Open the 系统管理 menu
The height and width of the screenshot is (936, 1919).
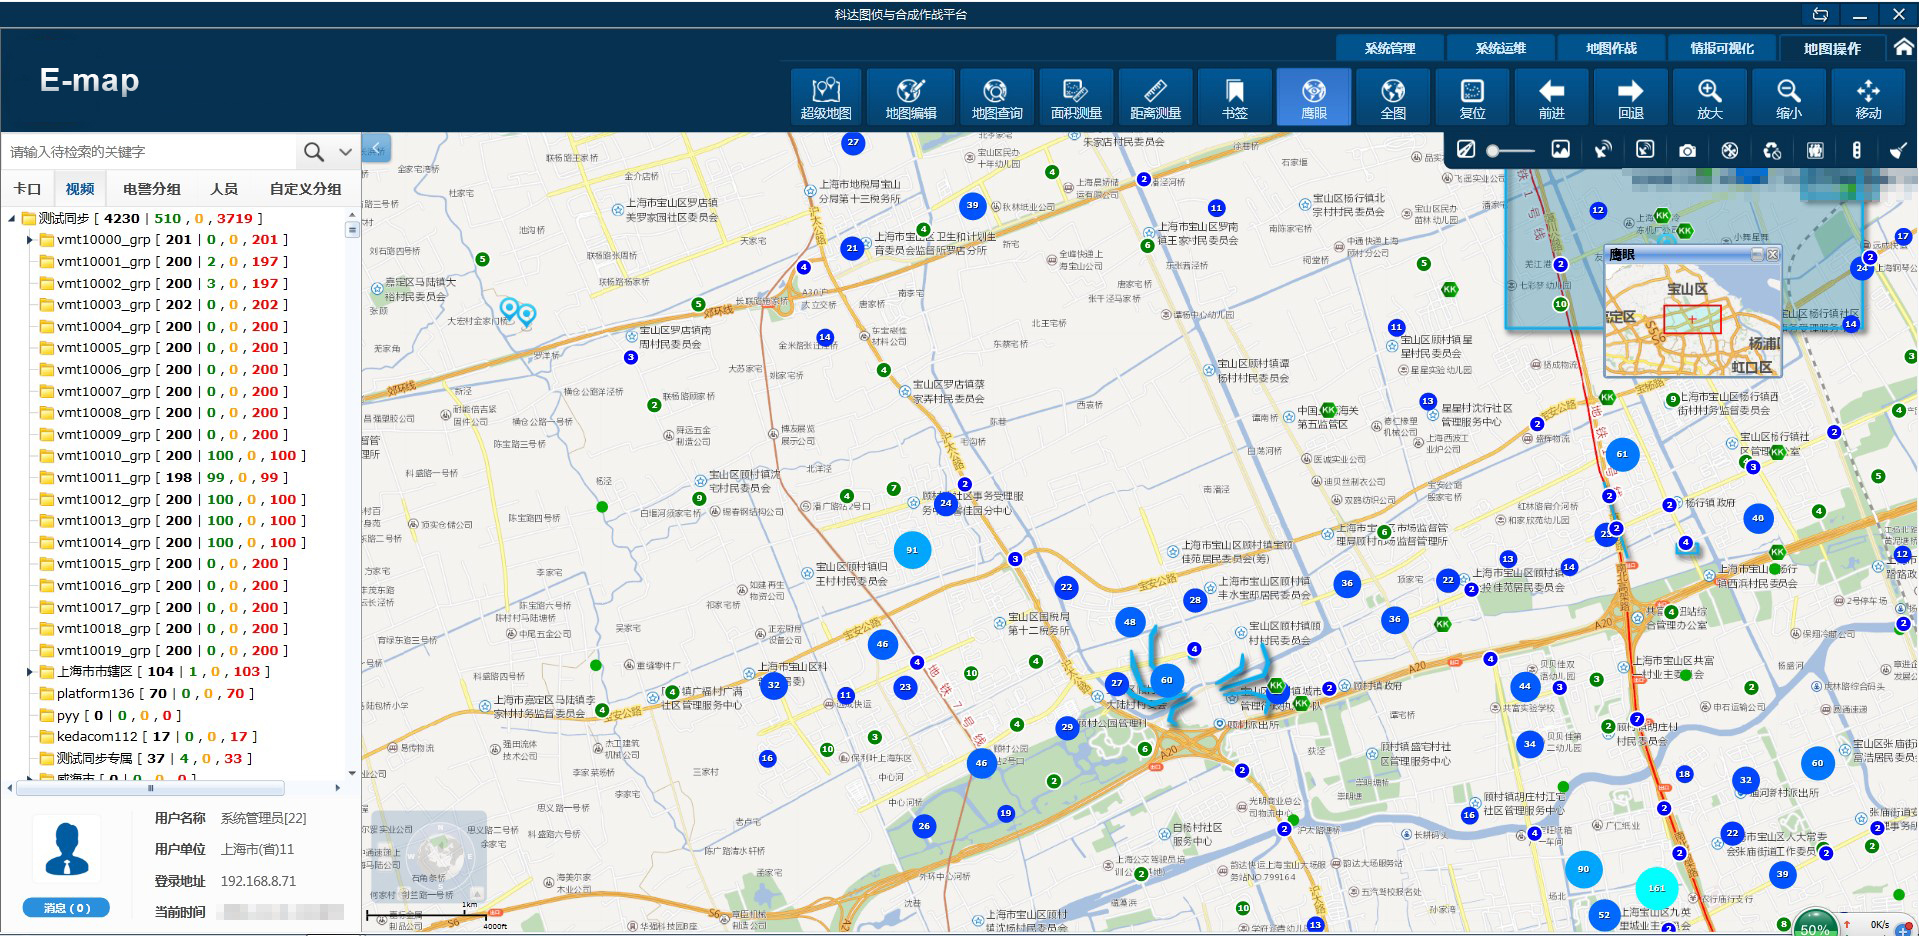pos(1390,48)
